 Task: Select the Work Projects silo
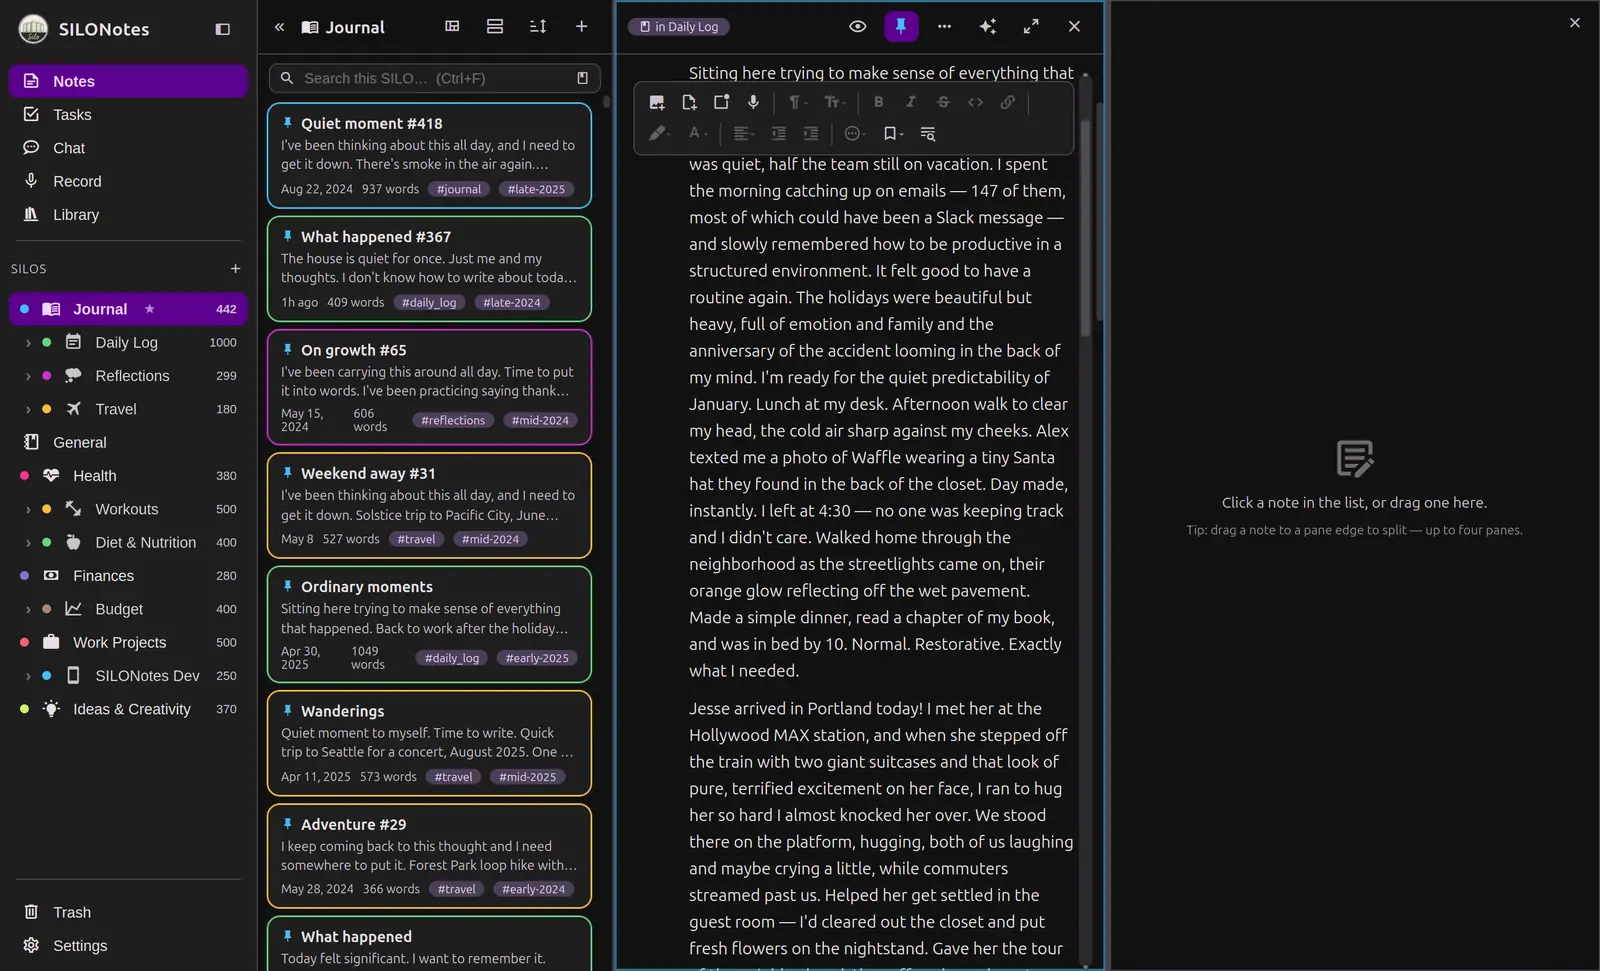(x=128, y=642)
